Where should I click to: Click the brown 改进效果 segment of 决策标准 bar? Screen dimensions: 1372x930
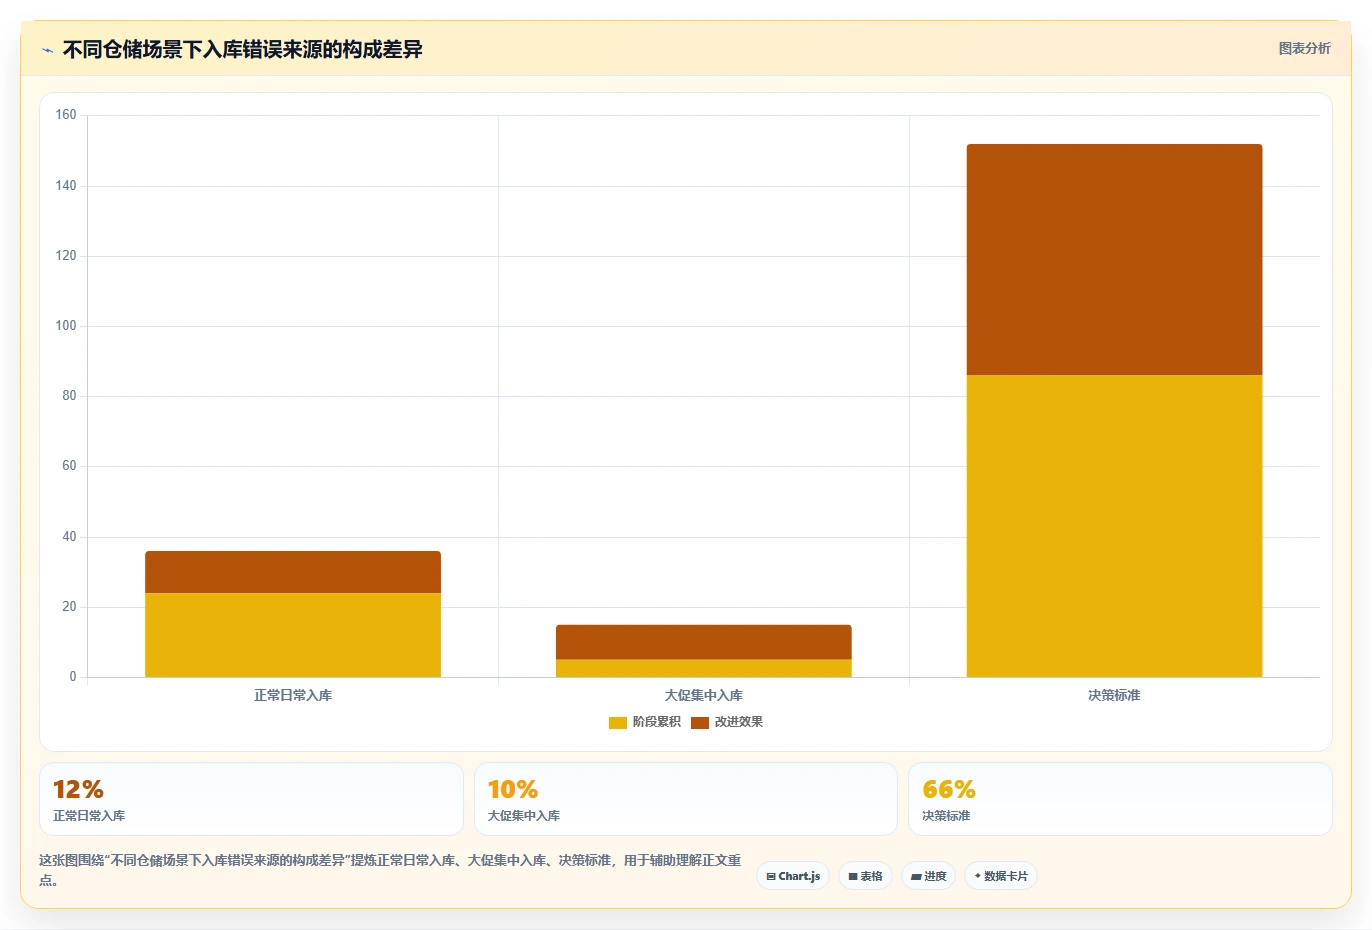click(x=1114, y=260)
